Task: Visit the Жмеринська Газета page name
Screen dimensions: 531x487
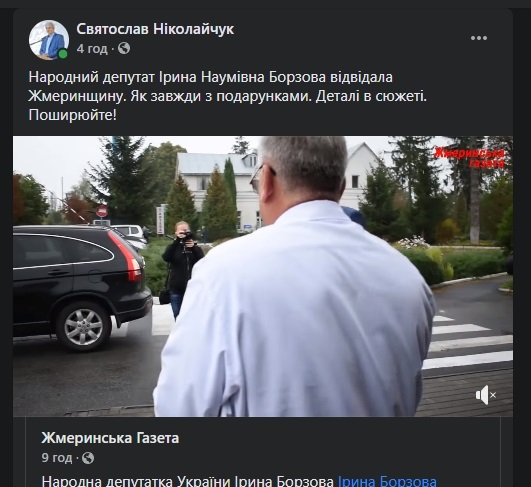Action: [110, 438]
